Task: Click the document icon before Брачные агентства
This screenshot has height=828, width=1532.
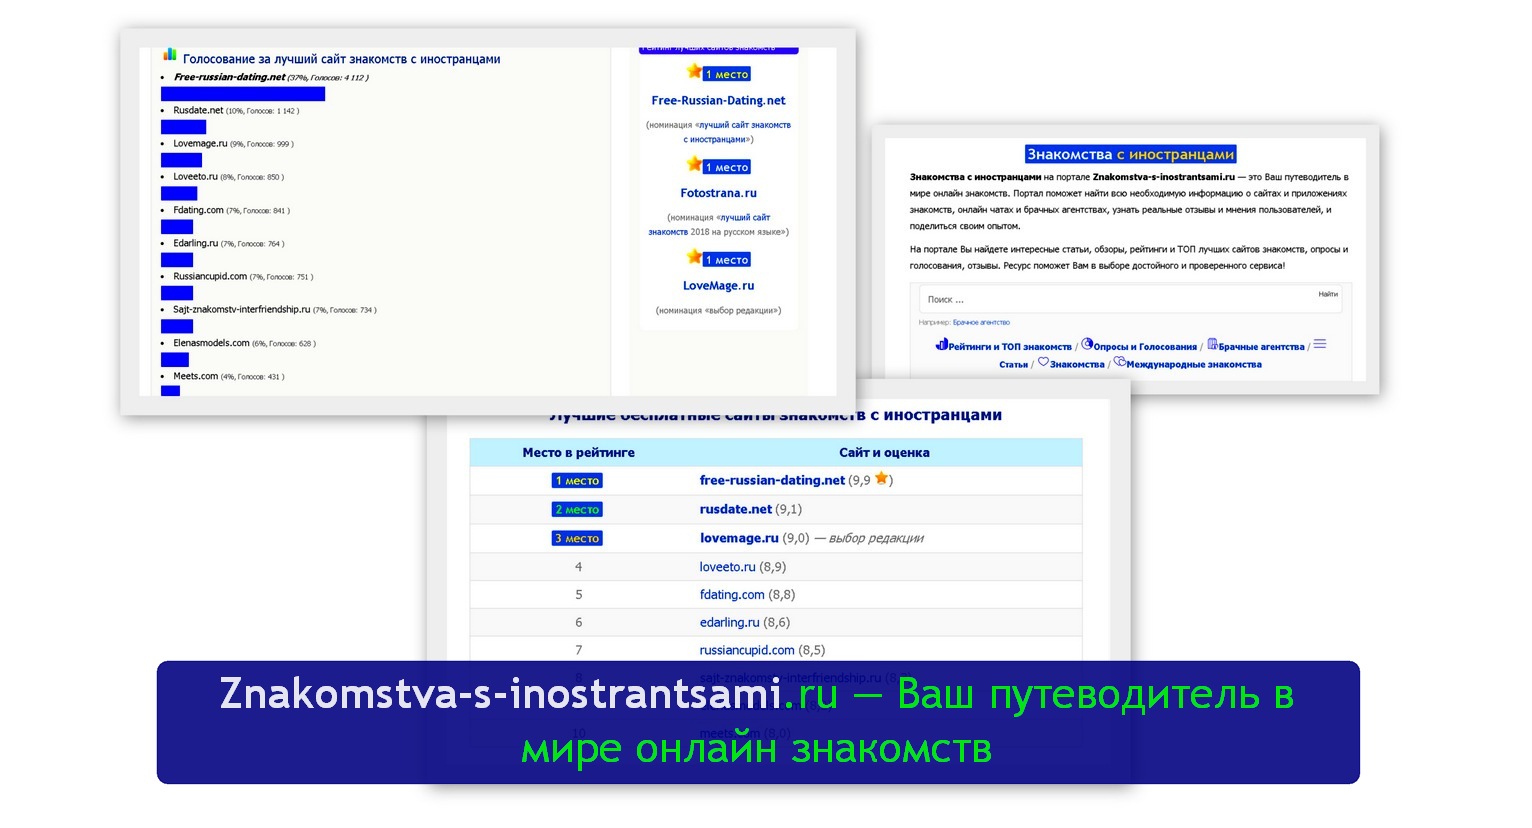Action: 1212,345
